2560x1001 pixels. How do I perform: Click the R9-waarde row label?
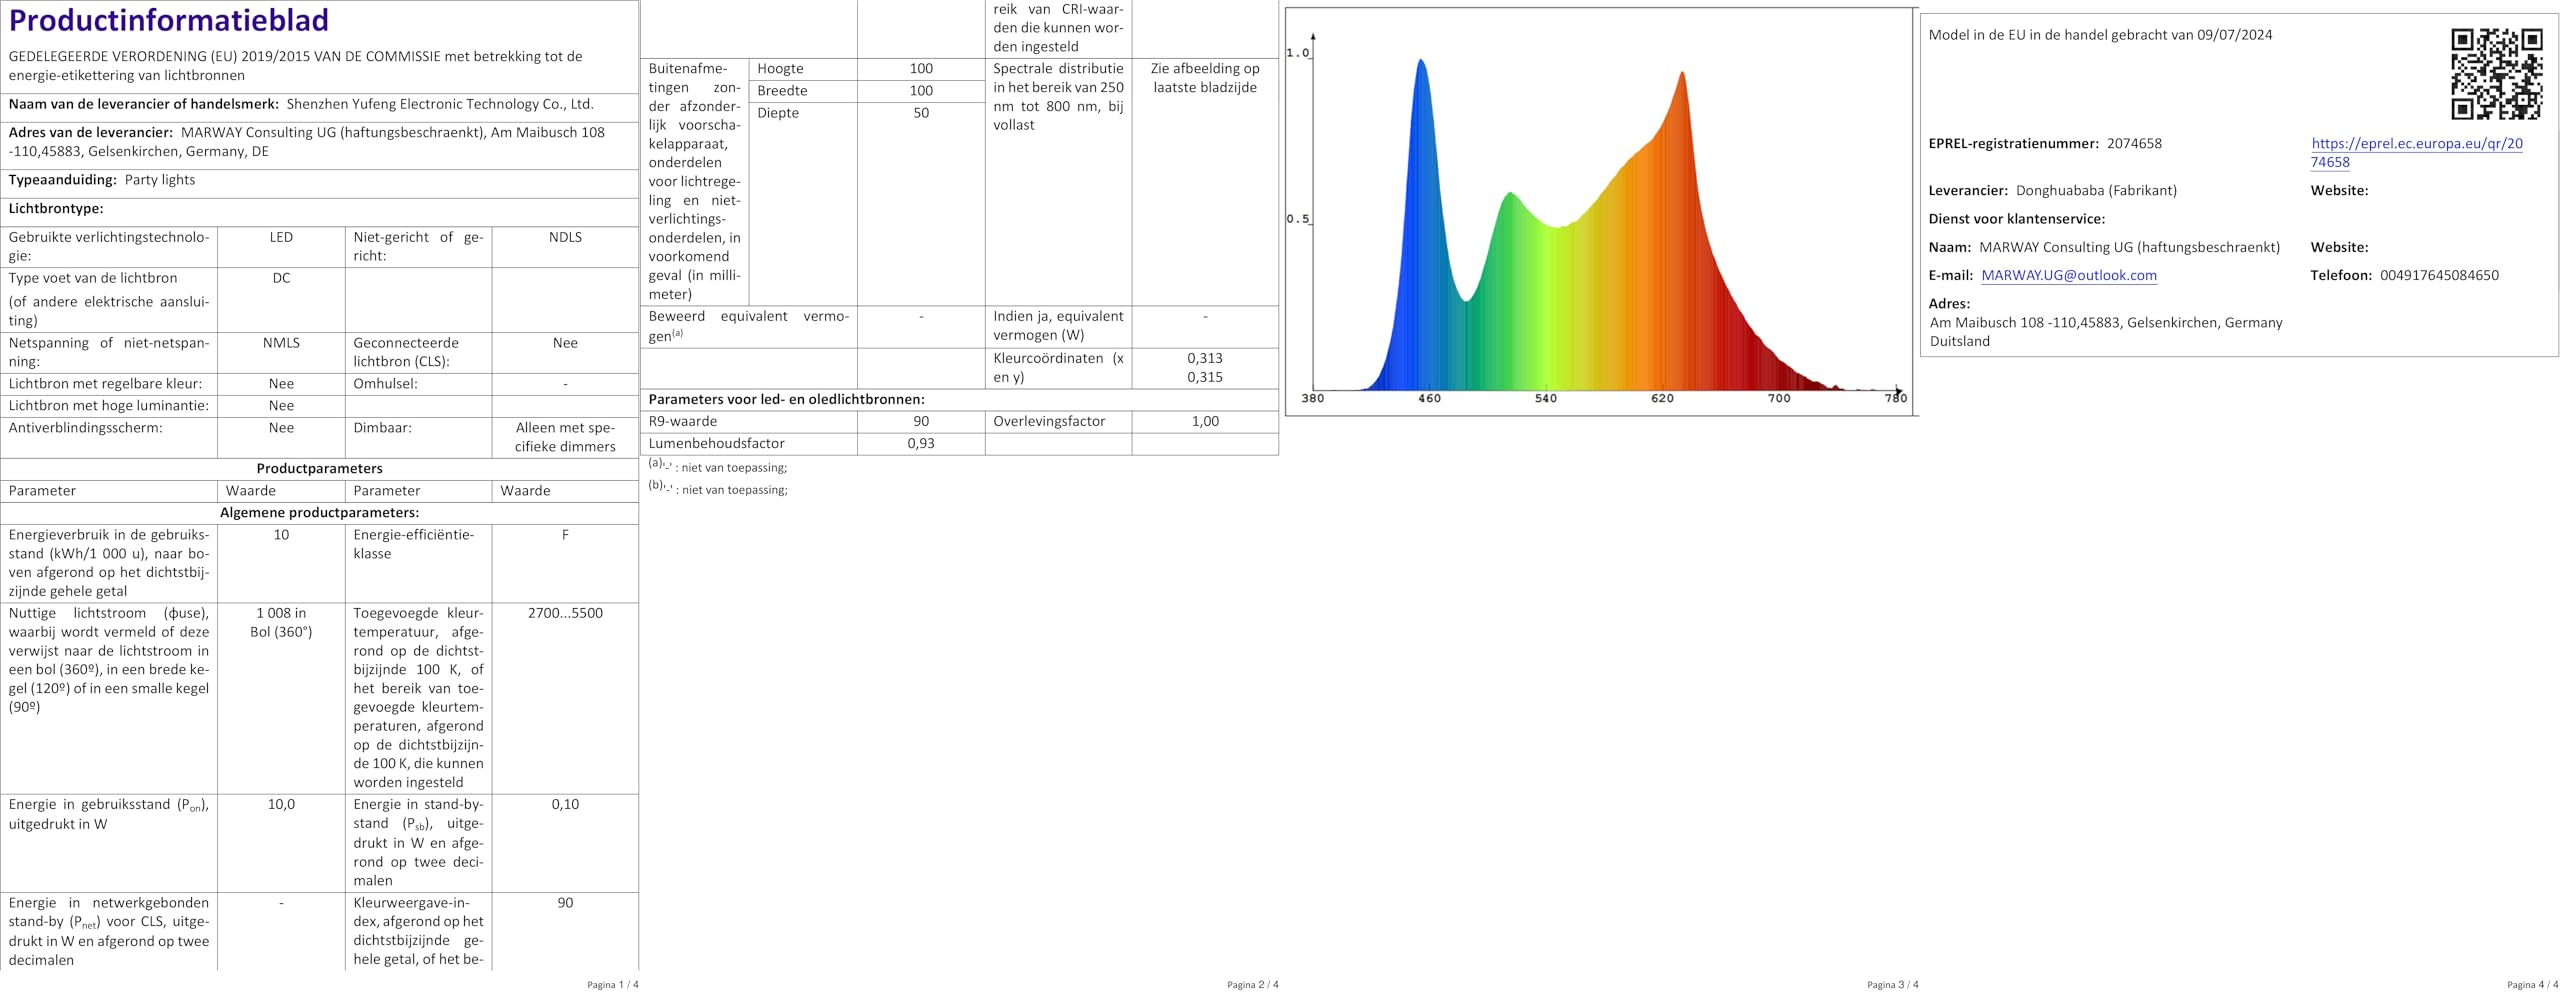point(683,421)
